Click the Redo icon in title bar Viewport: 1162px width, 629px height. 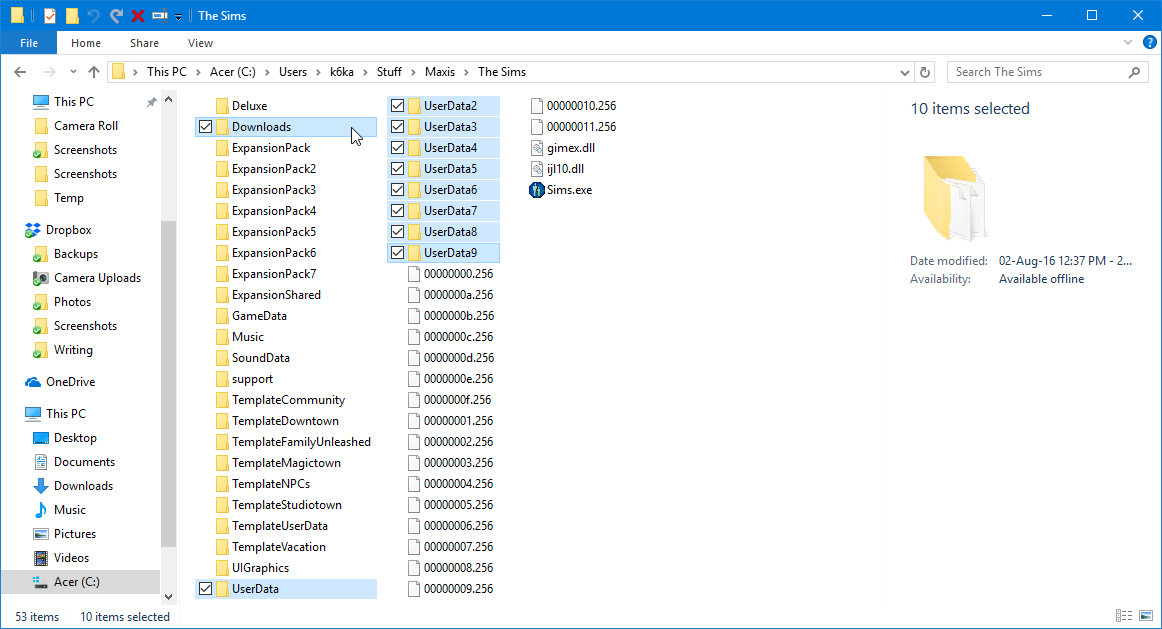click(x=116, y=16)
